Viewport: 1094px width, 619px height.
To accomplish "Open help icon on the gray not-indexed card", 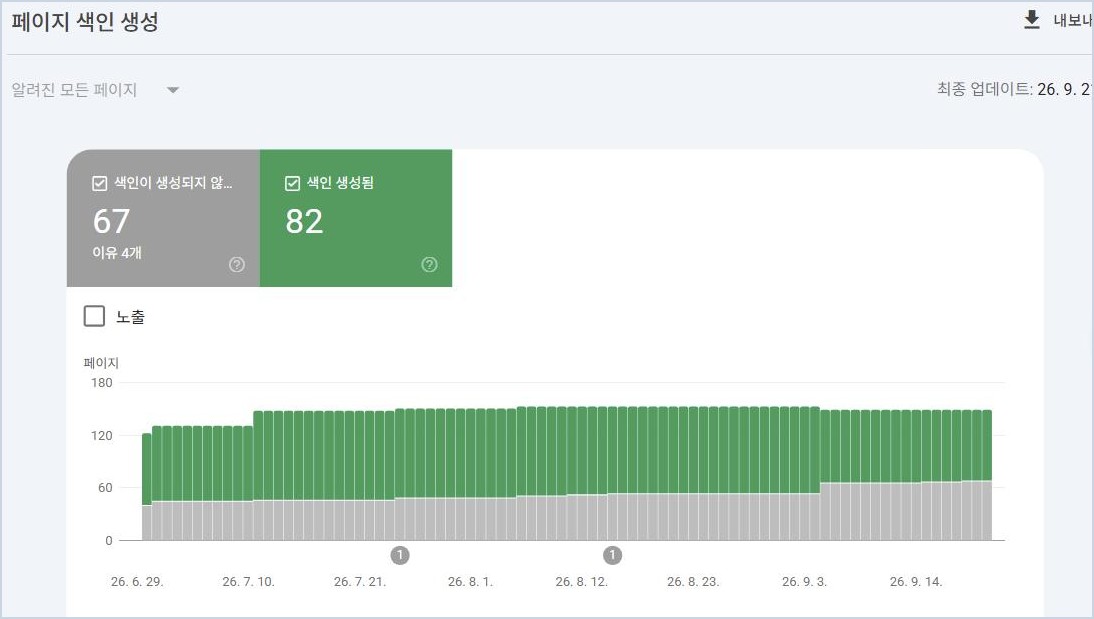I will (237, 264).
